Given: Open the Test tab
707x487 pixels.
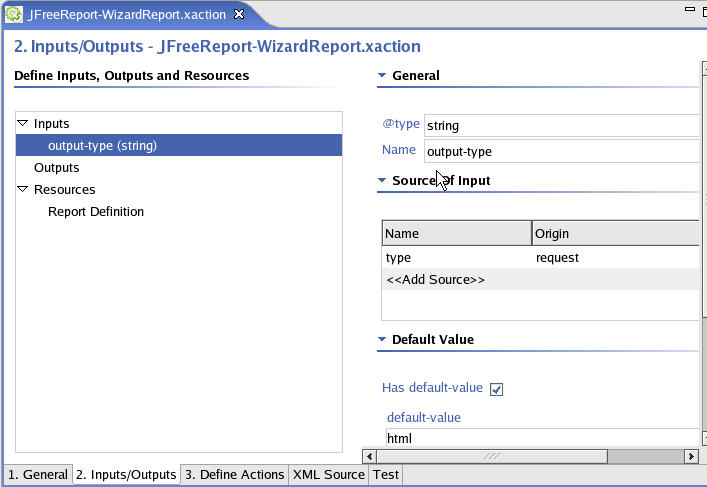Looking at the screenshot, I should (386, 474).
